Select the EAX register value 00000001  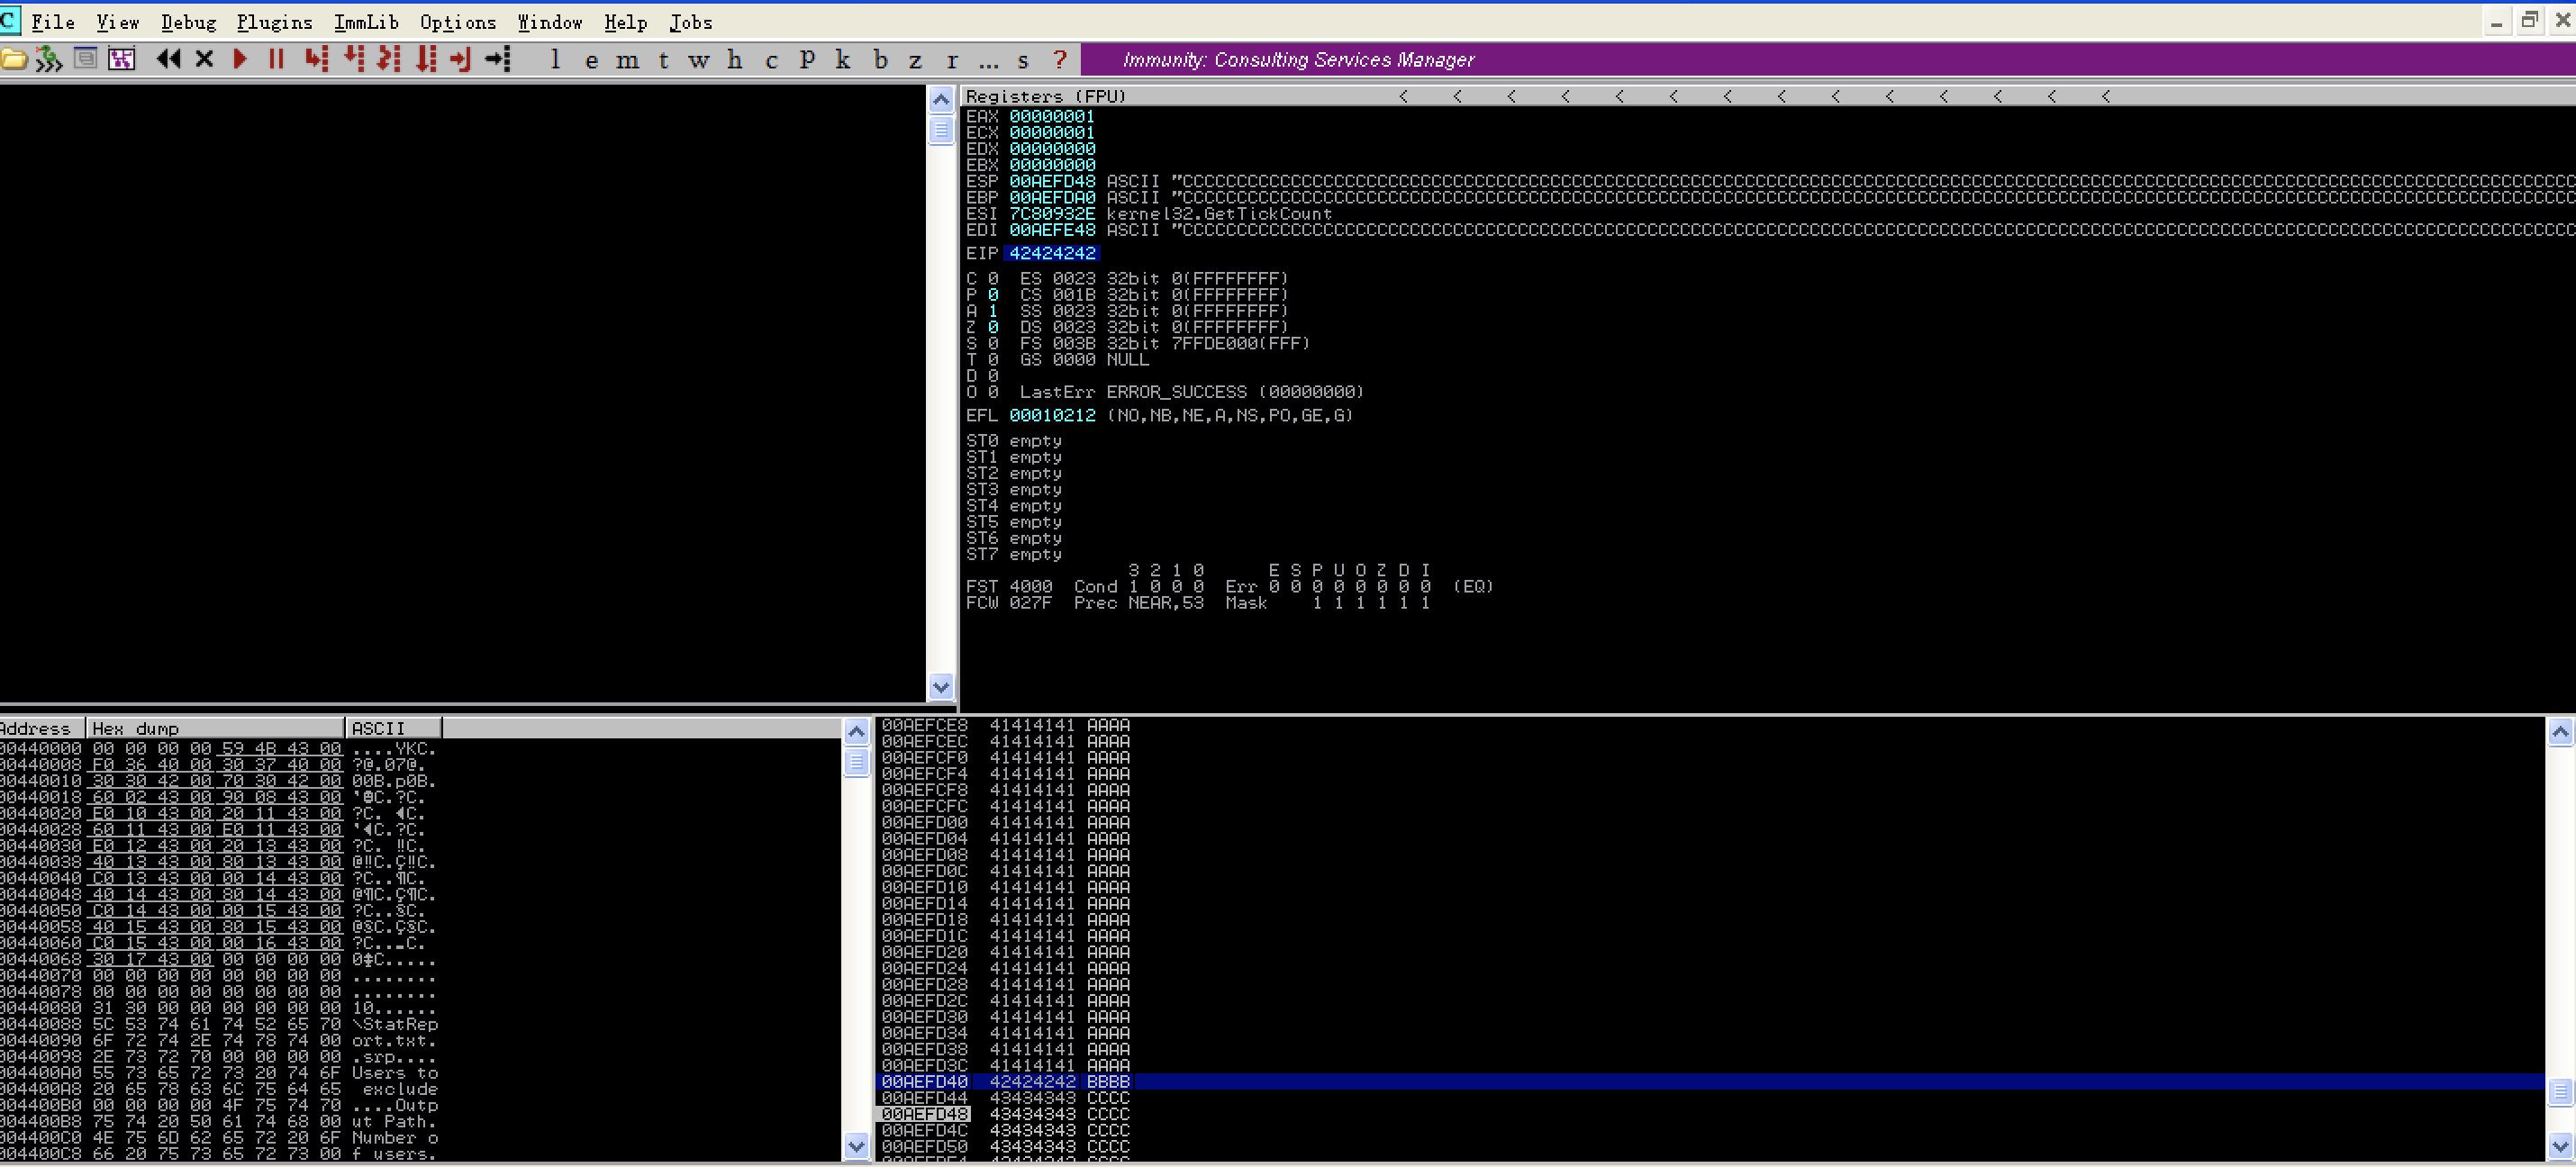[x=1052, y=117]
